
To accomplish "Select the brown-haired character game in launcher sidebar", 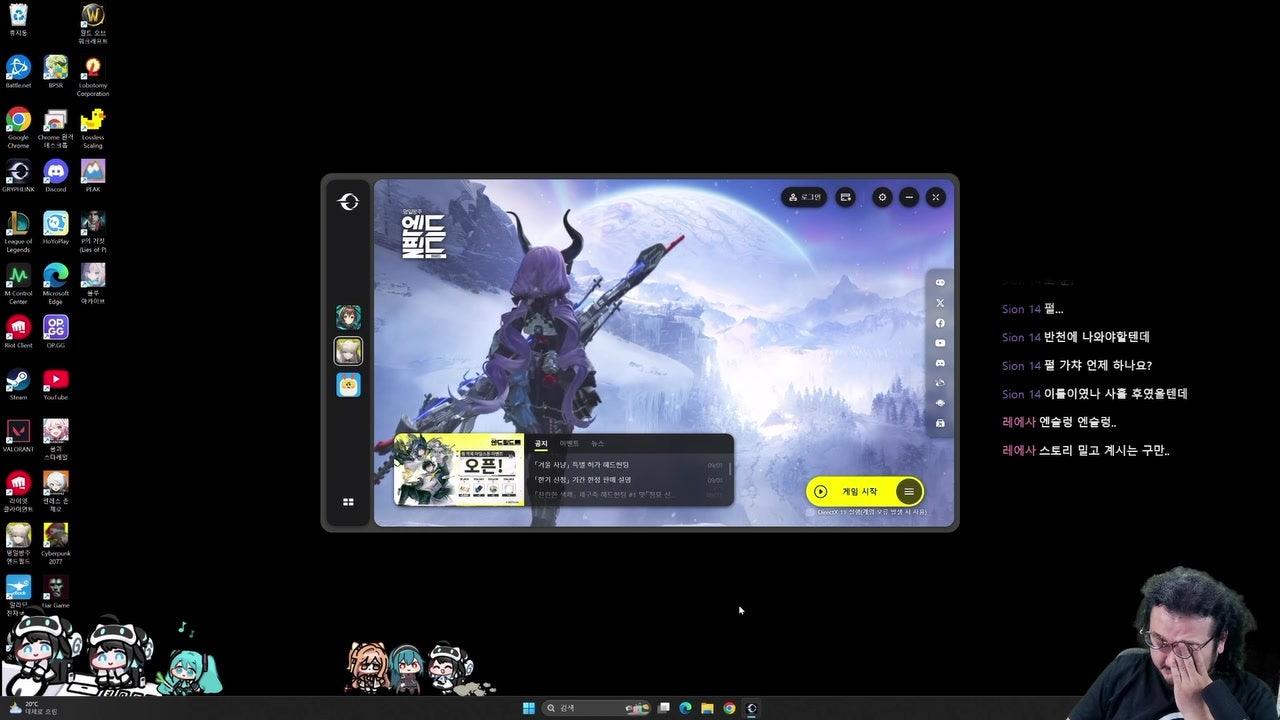I will (x=348, y=317).
